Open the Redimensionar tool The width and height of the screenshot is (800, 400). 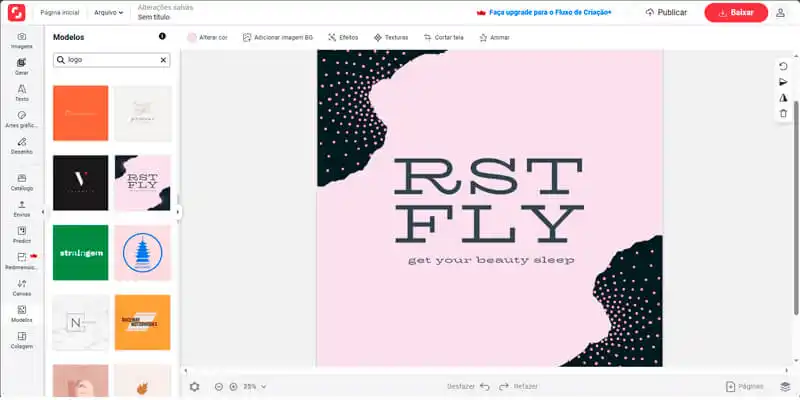tap(21, 262)
